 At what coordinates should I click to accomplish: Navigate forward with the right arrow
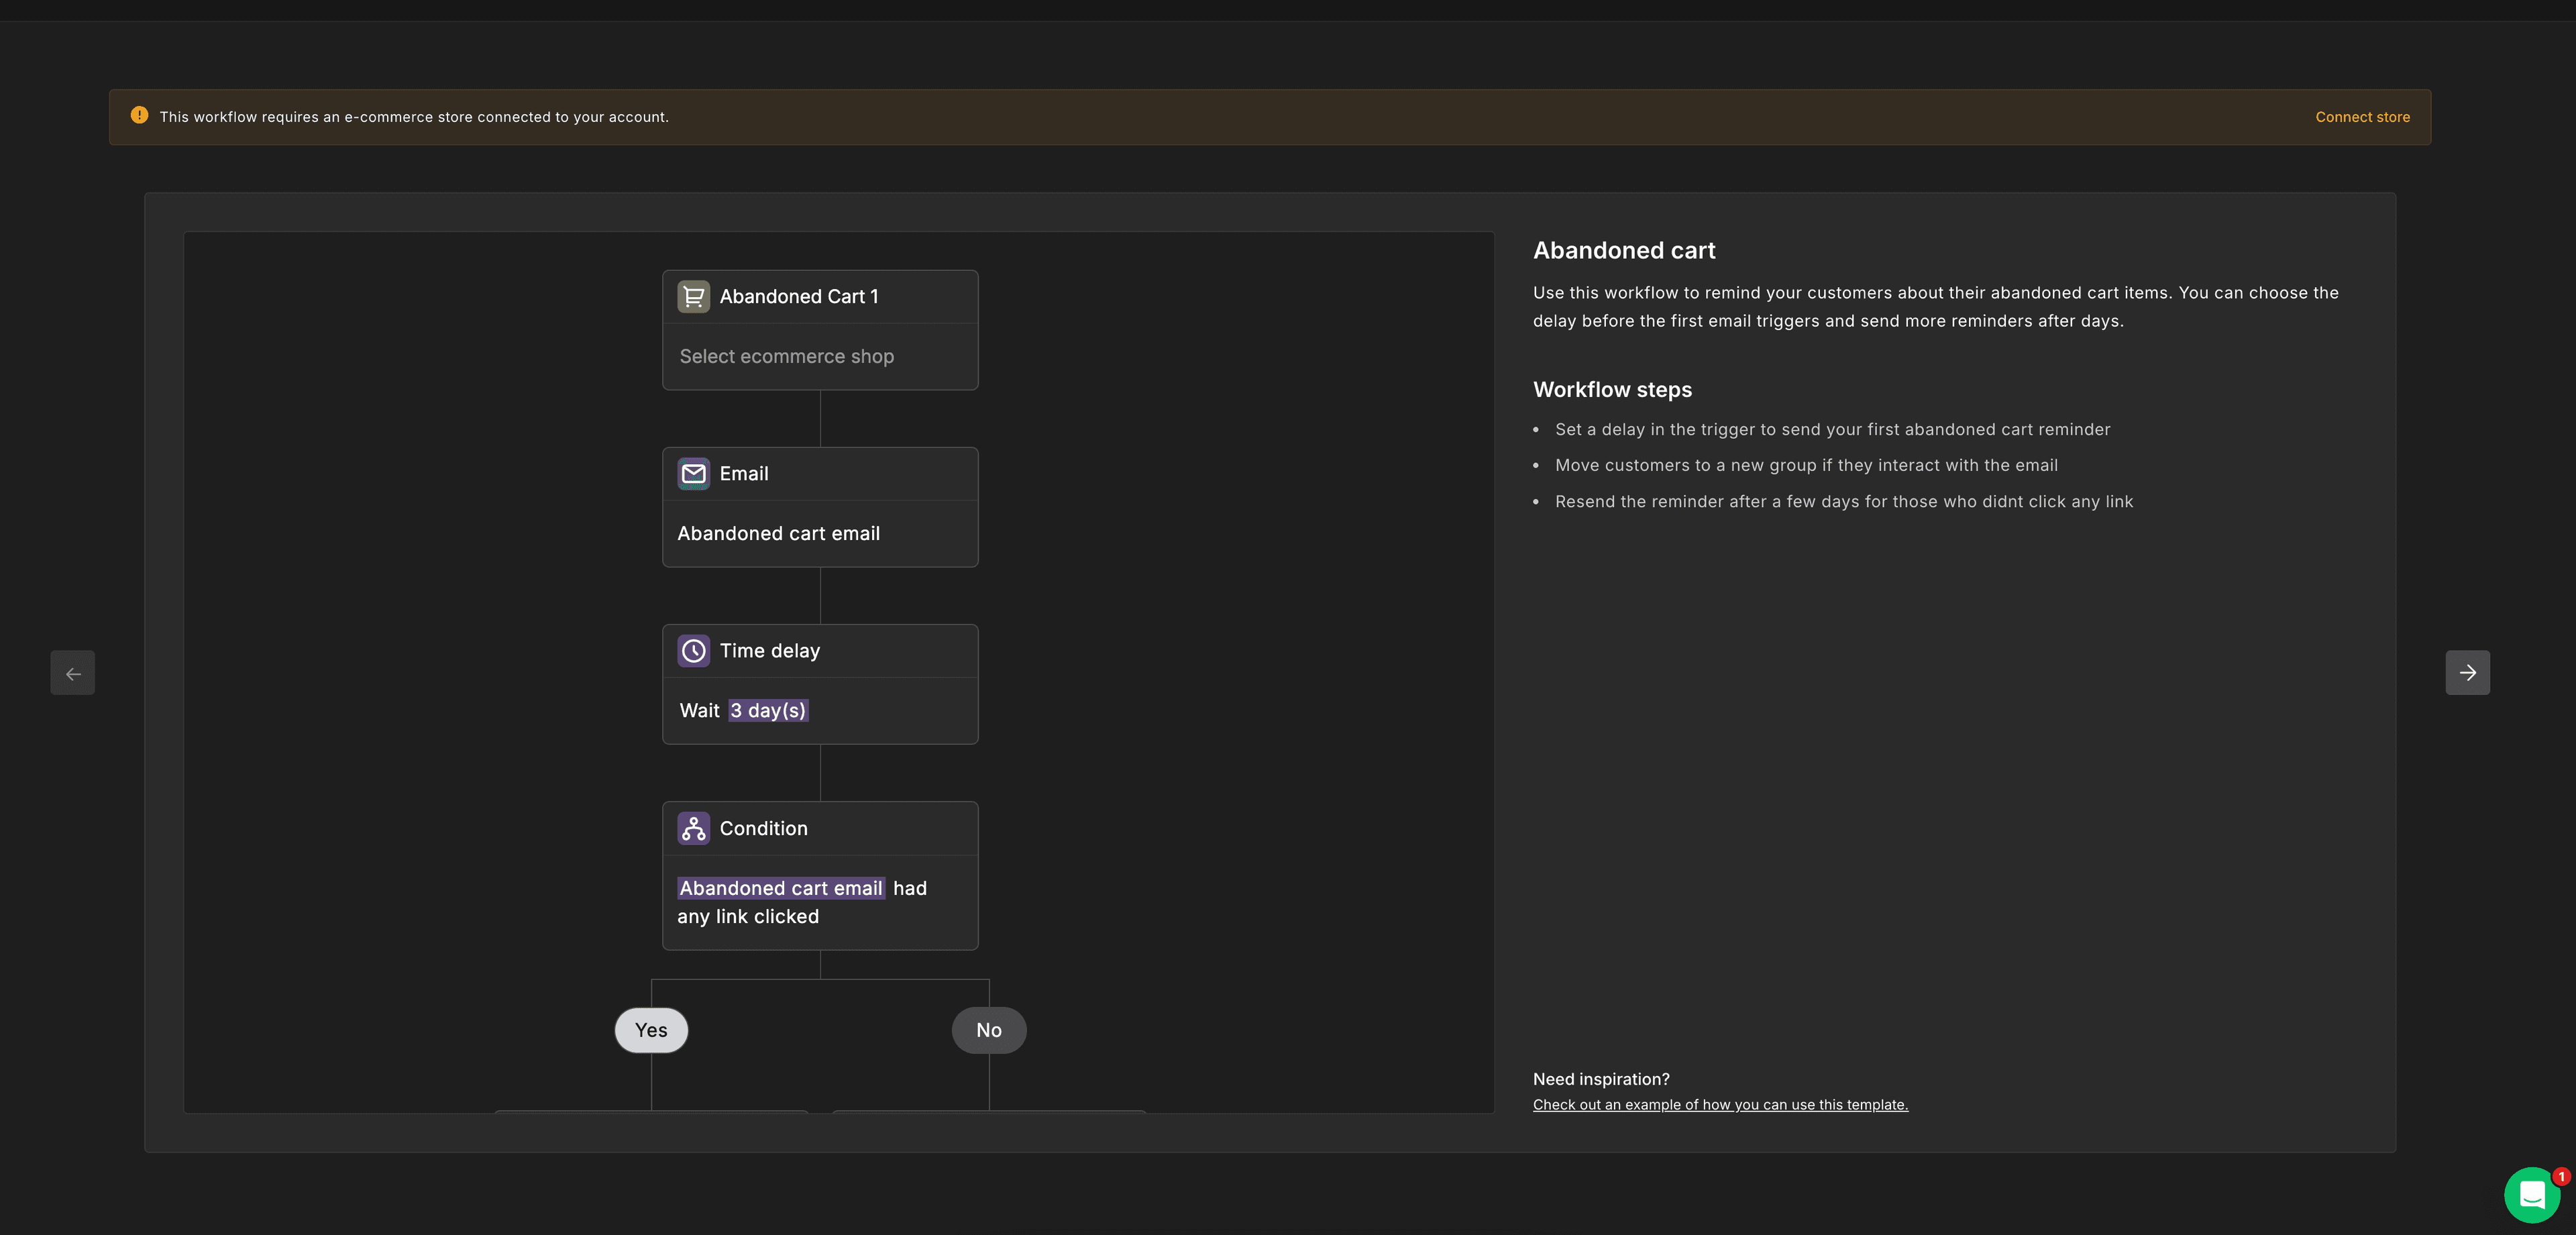pyautogui.click(x=2467, y=672)
